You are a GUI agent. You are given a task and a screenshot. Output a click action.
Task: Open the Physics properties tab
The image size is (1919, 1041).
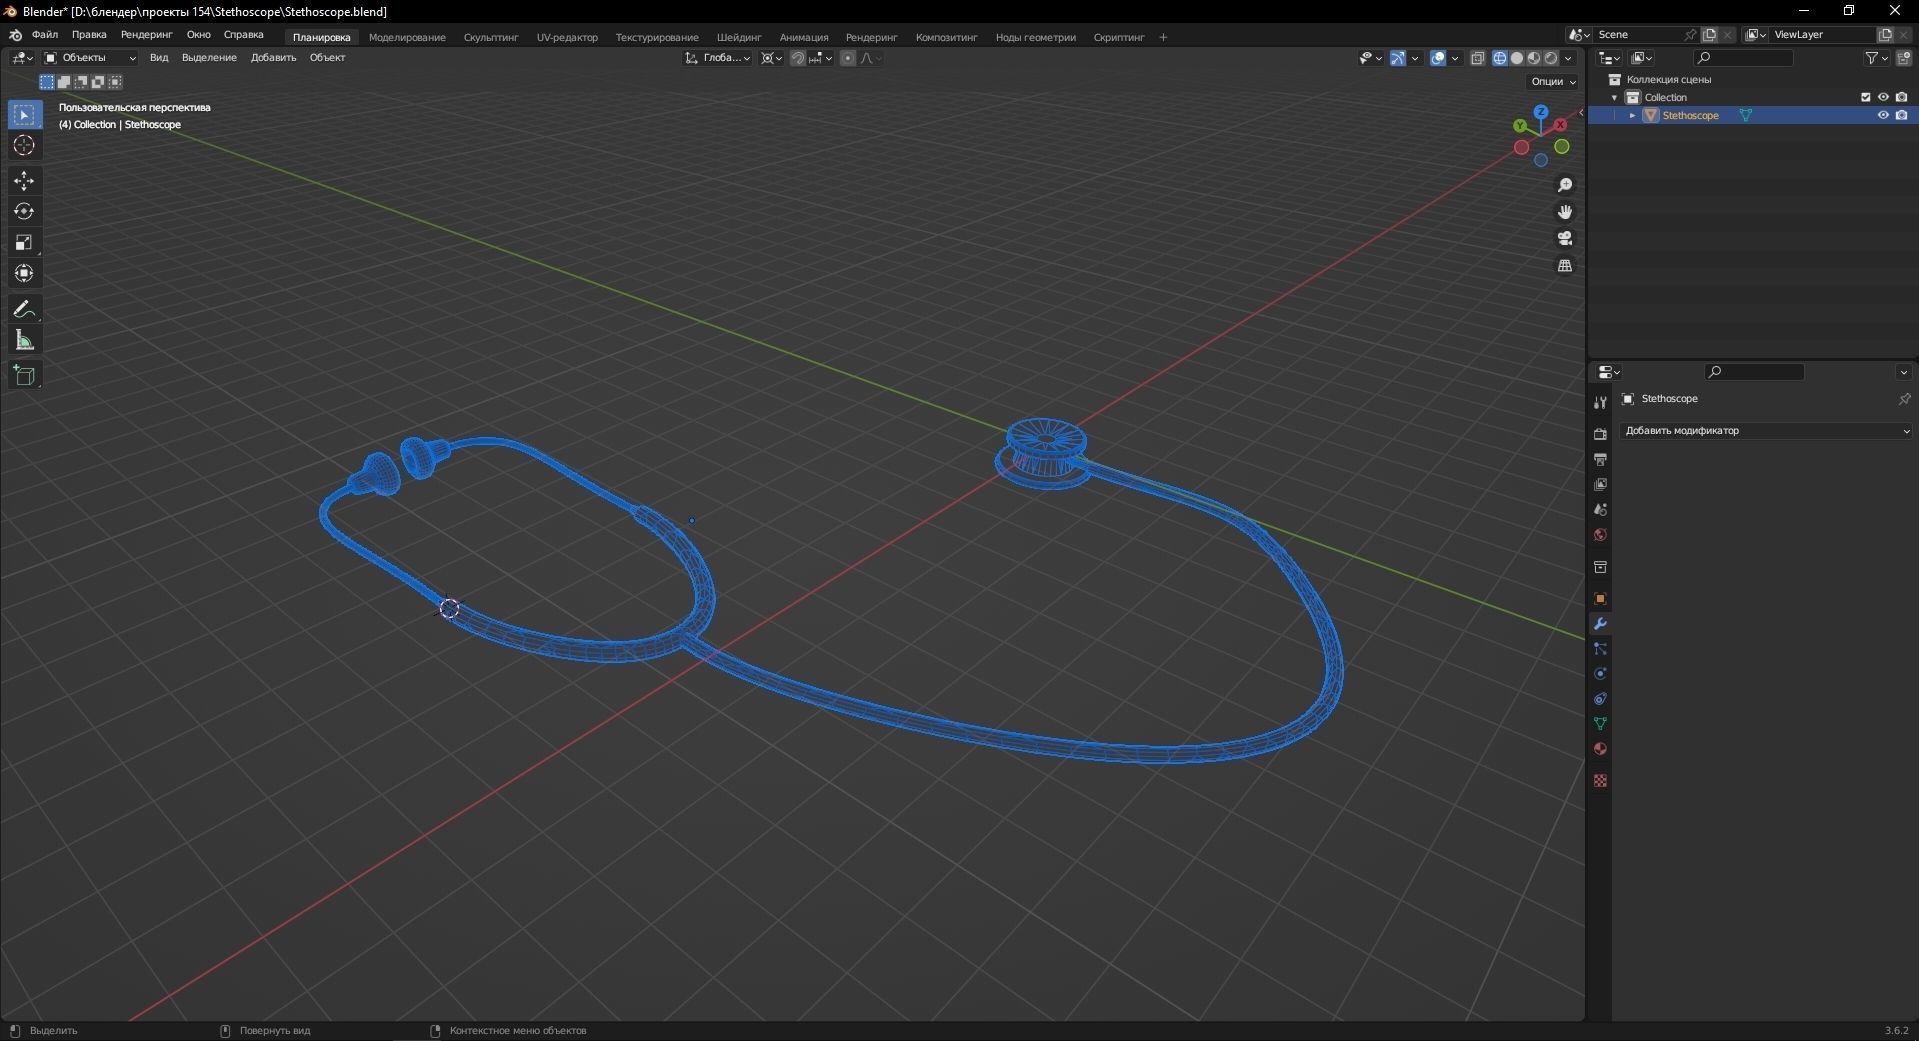[1600, 674]
